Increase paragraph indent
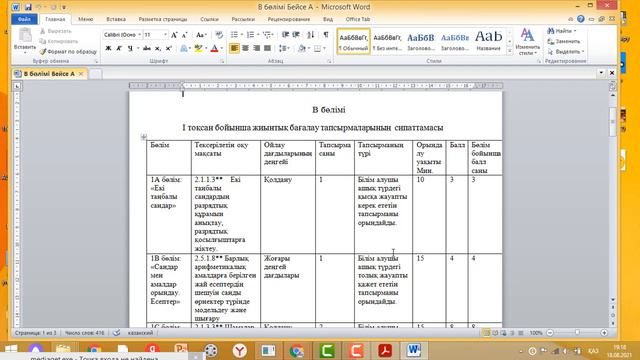Screen dimensions: 640x360 [296, 35]
